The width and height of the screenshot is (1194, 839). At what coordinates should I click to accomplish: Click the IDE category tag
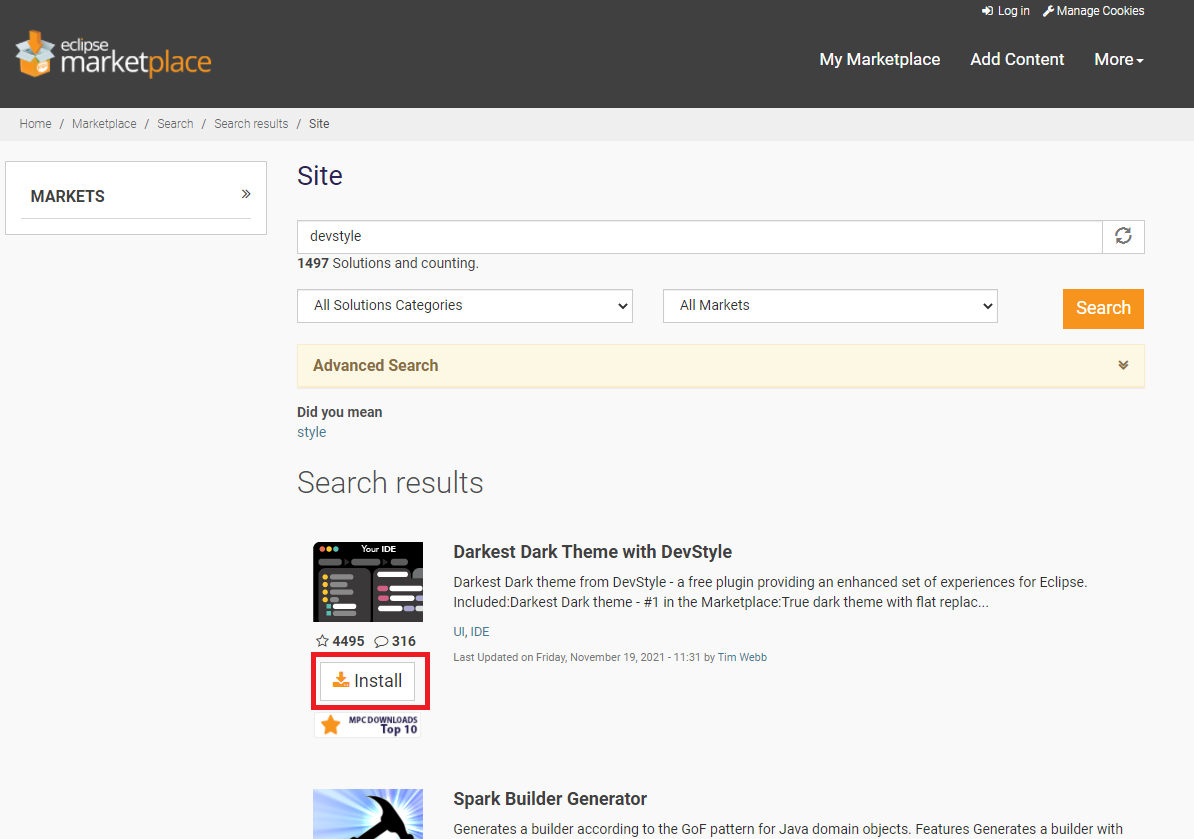[x=480, y=632]
